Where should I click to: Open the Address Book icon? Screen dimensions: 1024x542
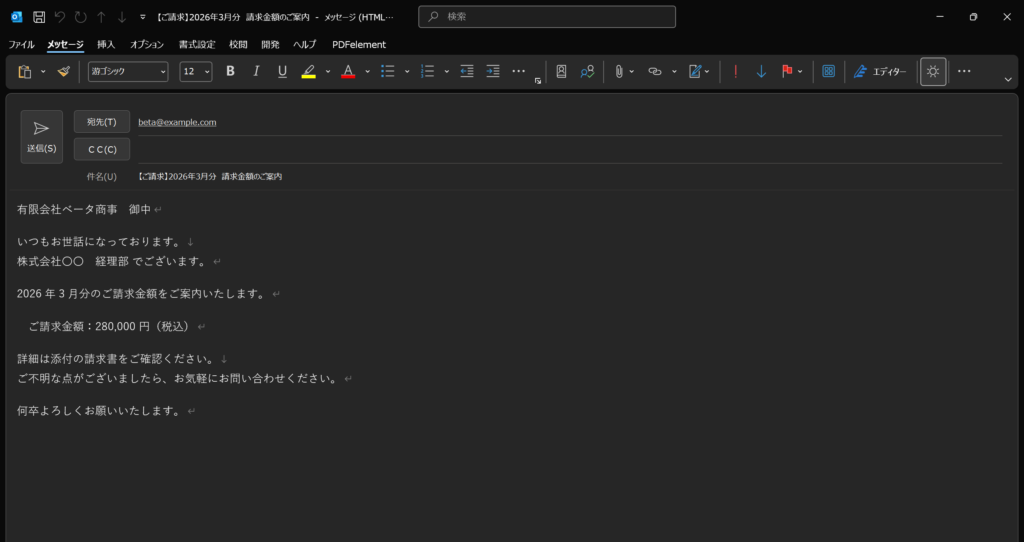point(561,72)
